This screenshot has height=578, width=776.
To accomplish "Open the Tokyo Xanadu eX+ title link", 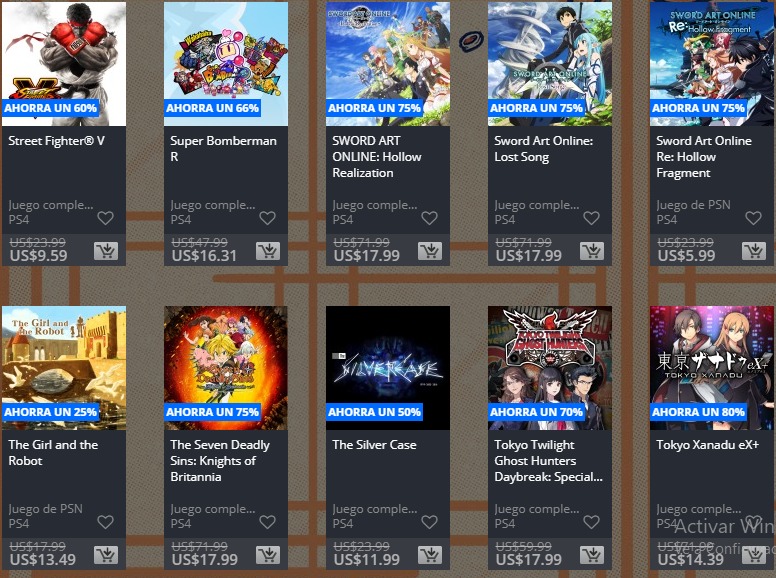I will click(707, 444).
